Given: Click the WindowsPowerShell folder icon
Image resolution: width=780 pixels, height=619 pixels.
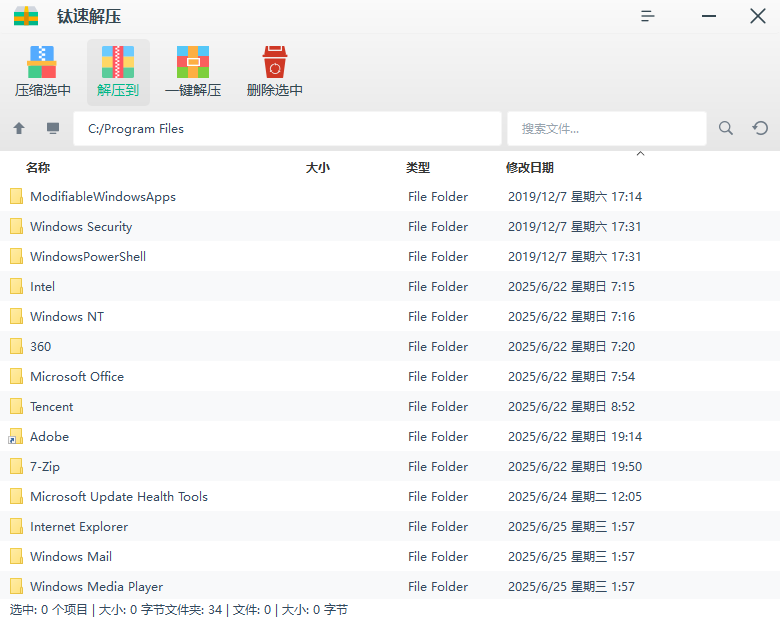Looking at the screenshot, I should point(16,256).
